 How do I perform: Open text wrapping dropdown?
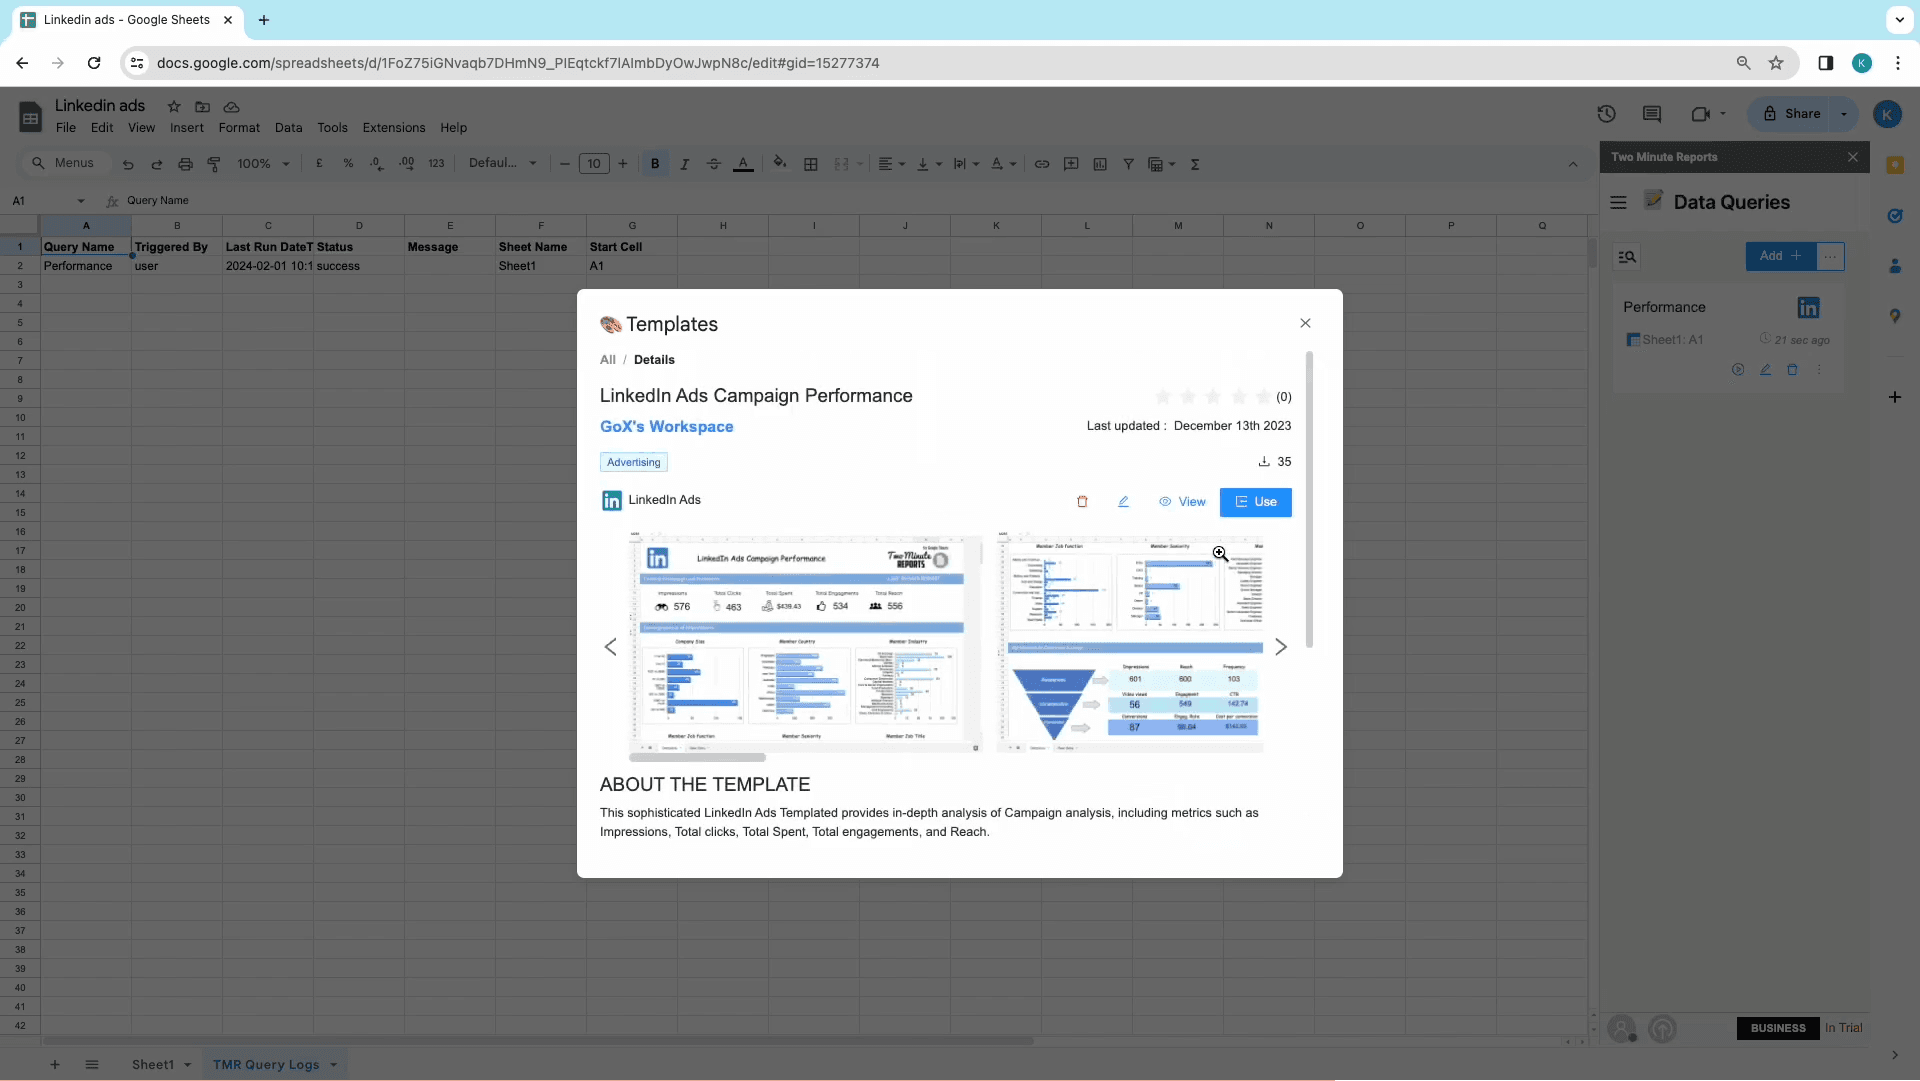tap(966, 164)
